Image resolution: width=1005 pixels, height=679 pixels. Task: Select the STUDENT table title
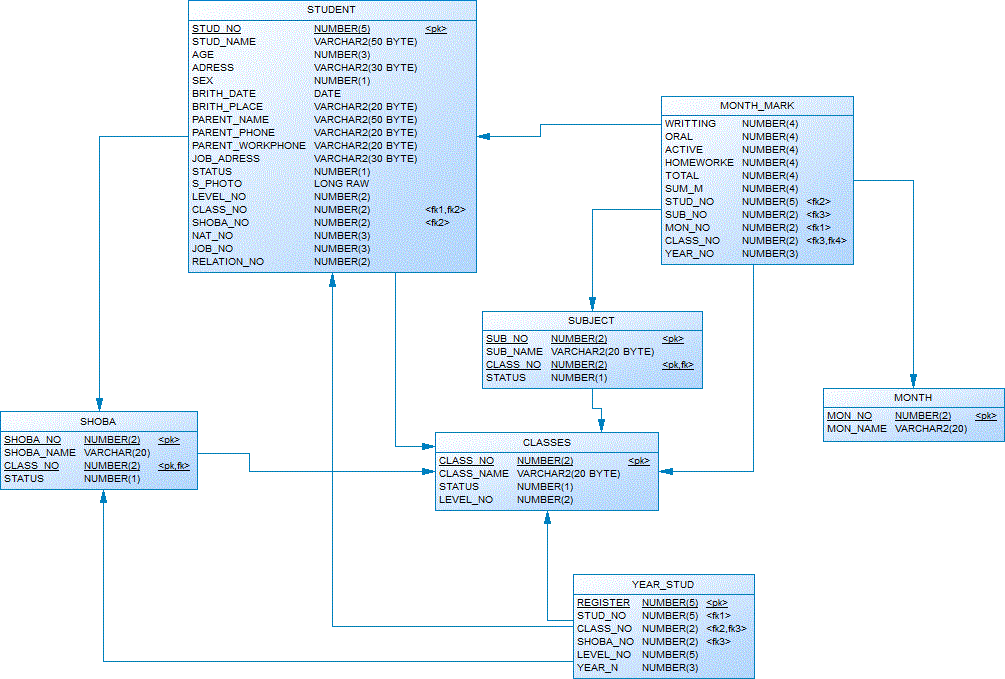pos(332,10)
